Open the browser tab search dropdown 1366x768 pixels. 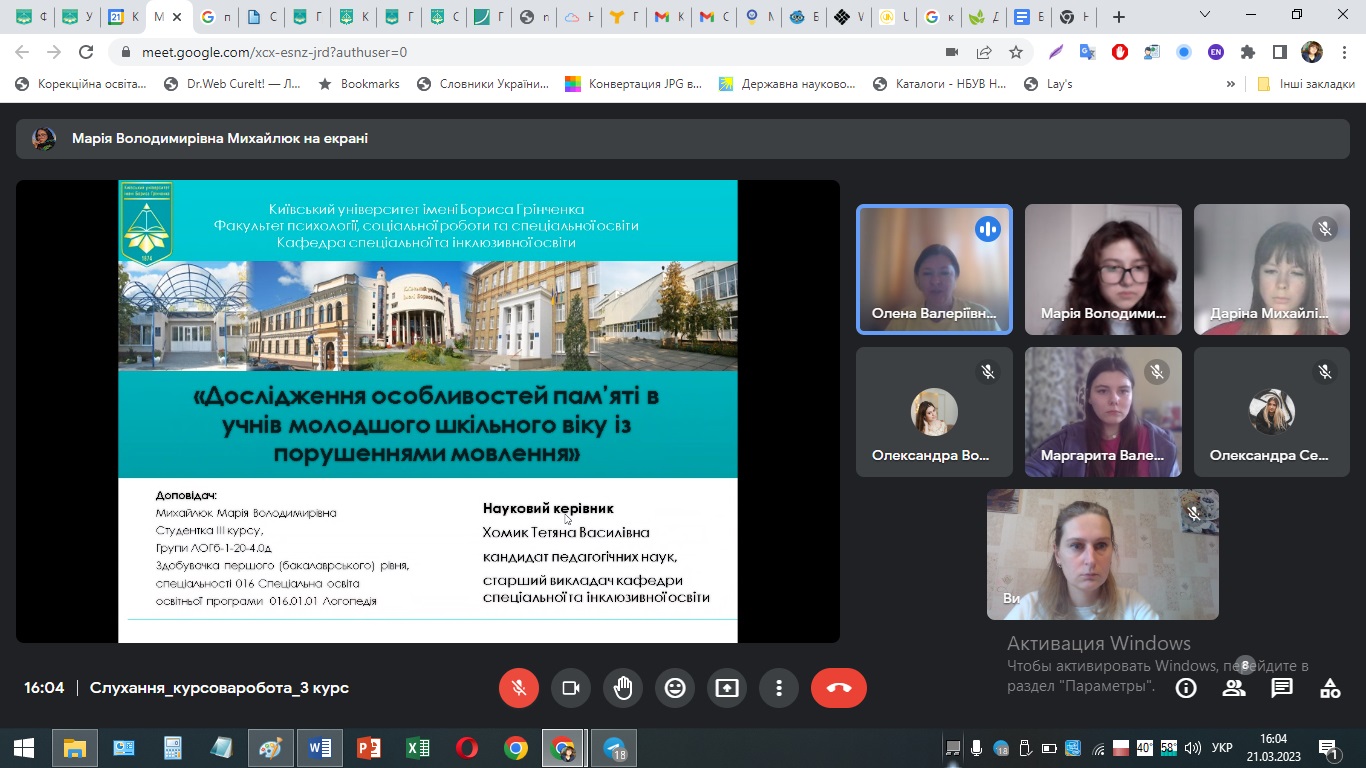[1205, 16]
